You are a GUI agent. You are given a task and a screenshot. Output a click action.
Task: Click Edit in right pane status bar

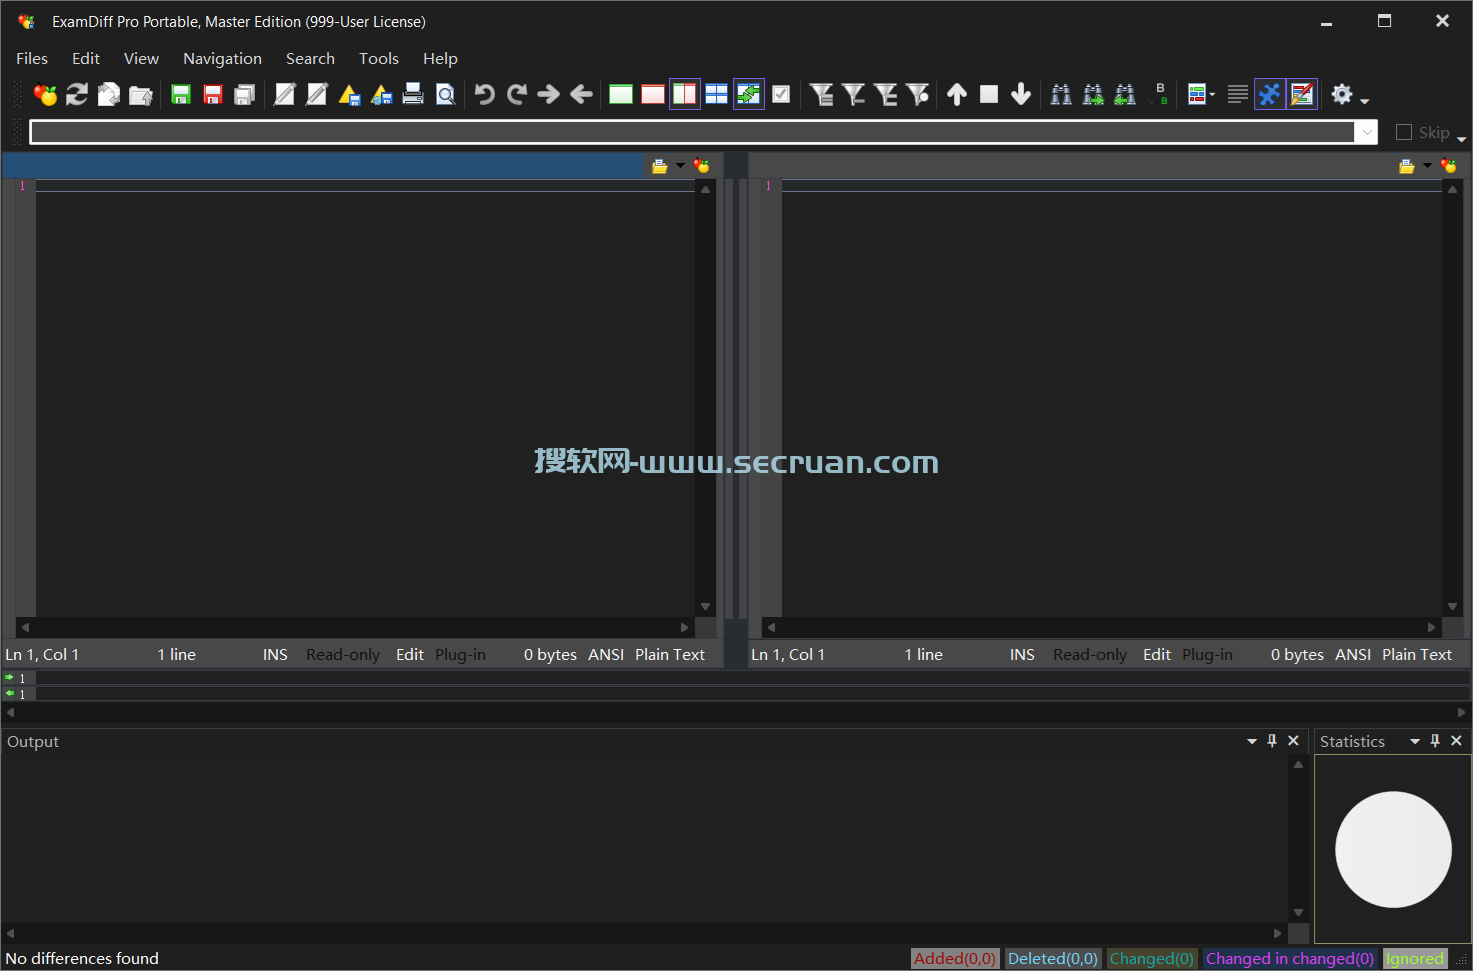pyautogui.click(x=1157, y=654)
